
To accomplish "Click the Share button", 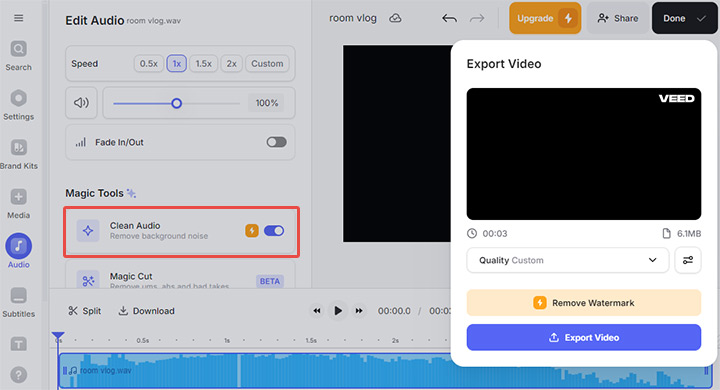I will pyautogui.click(x=618, y=18).
